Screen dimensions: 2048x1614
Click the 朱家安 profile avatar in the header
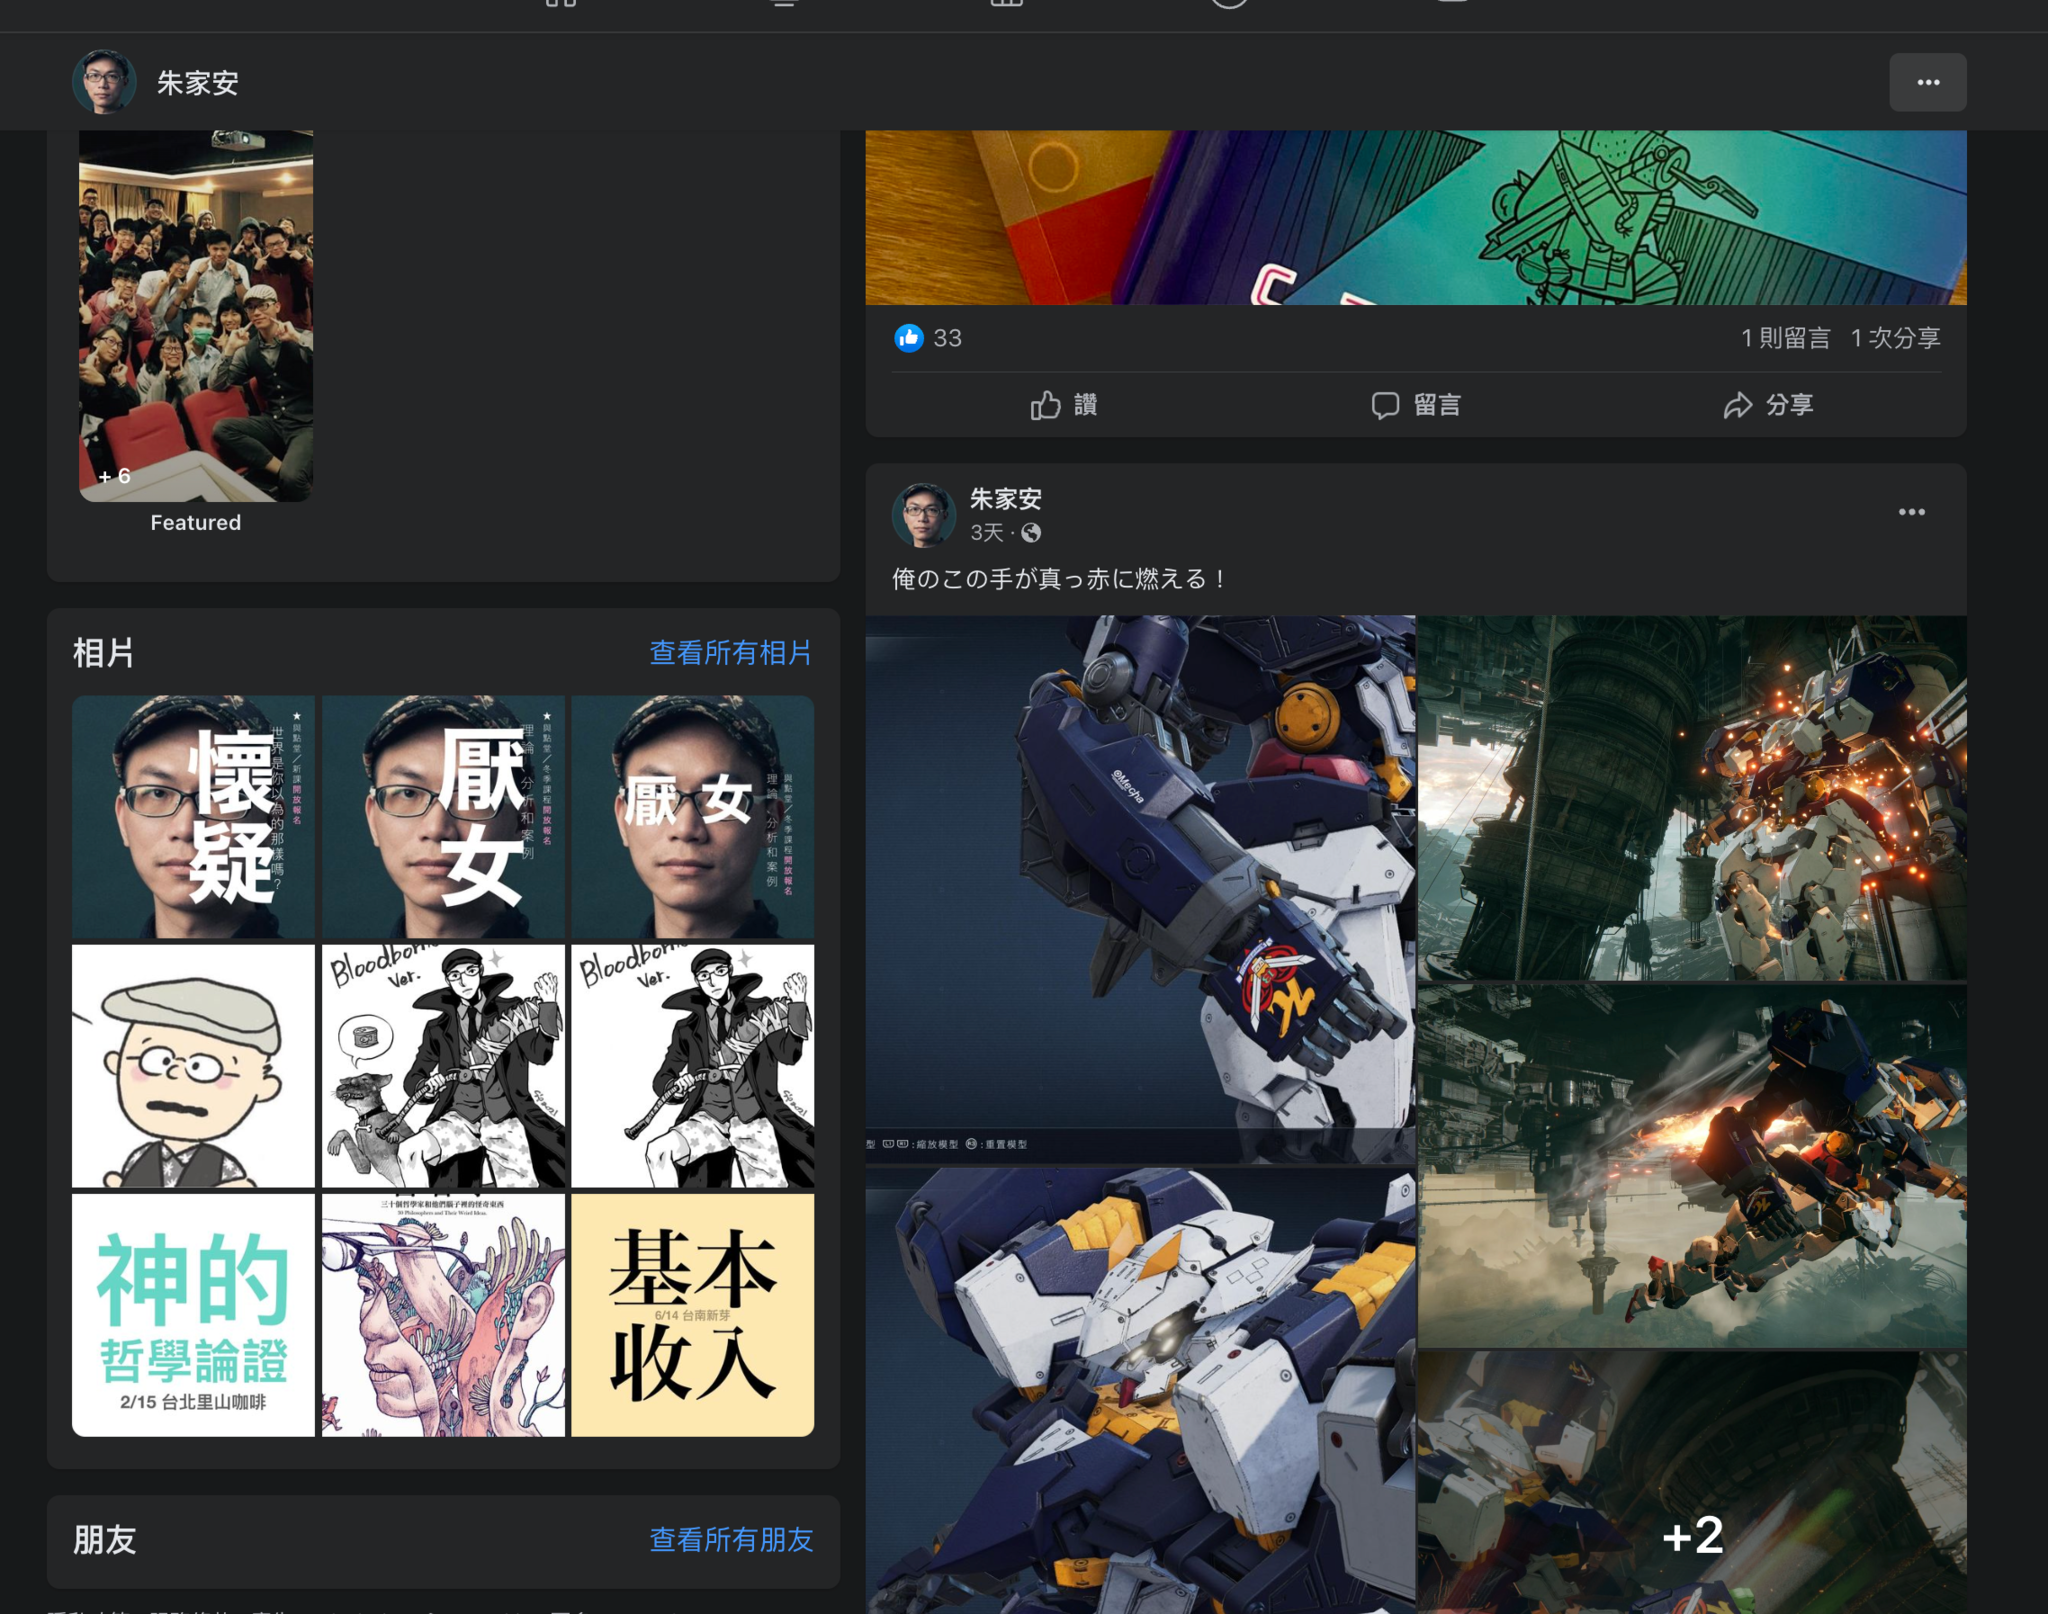click(104, 82)
